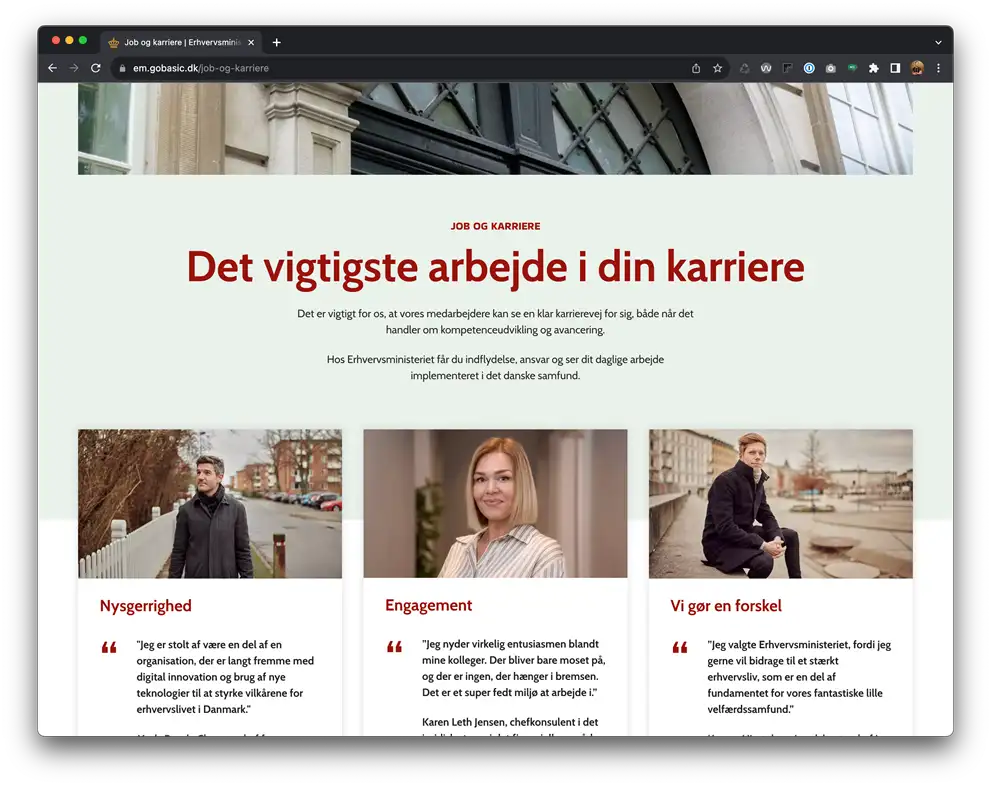Viewport: 992px width, 786px height.
Task: Click the camera screenshot extension icon
Action: click(830, 68)
